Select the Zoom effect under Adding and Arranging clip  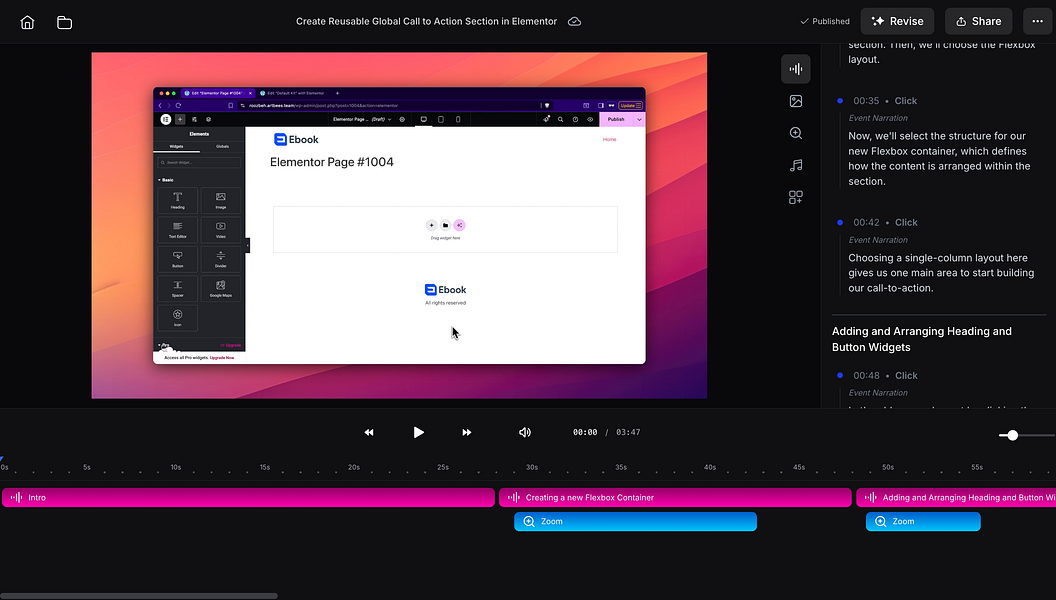pos(923,521)
